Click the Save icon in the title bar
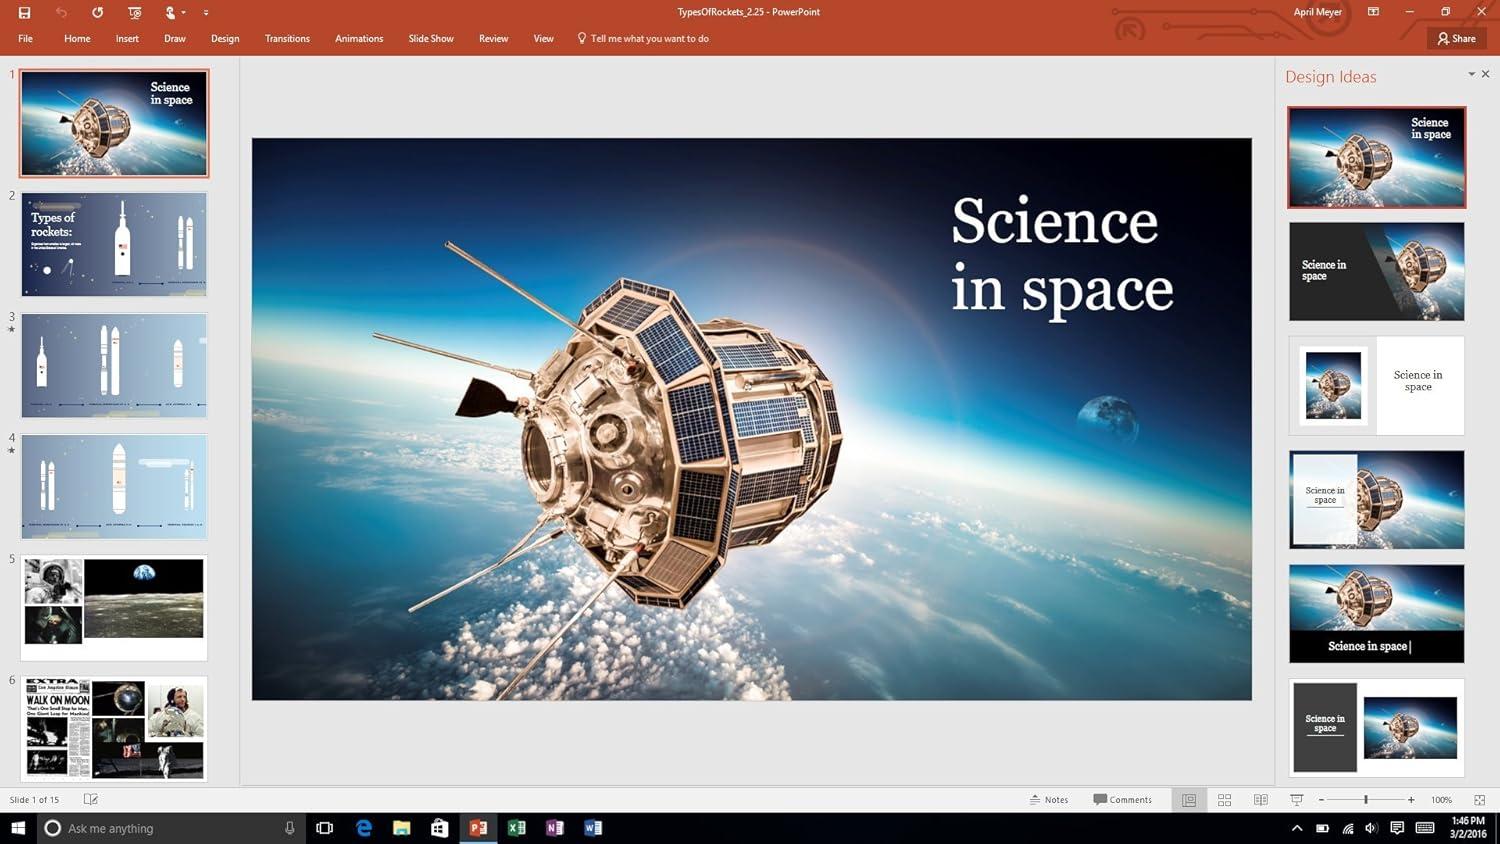Screen dimensions: 1500x844 click(24, 12)
